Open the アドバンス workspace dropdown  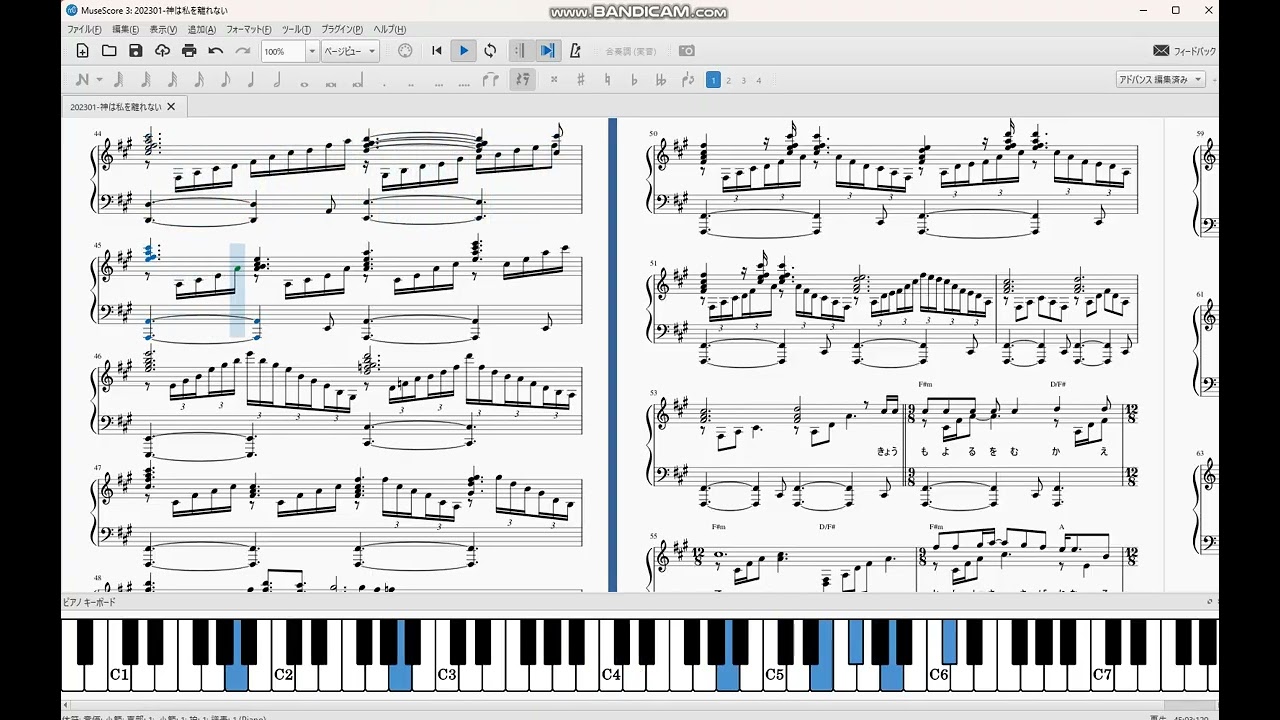tap(1161, 80)
